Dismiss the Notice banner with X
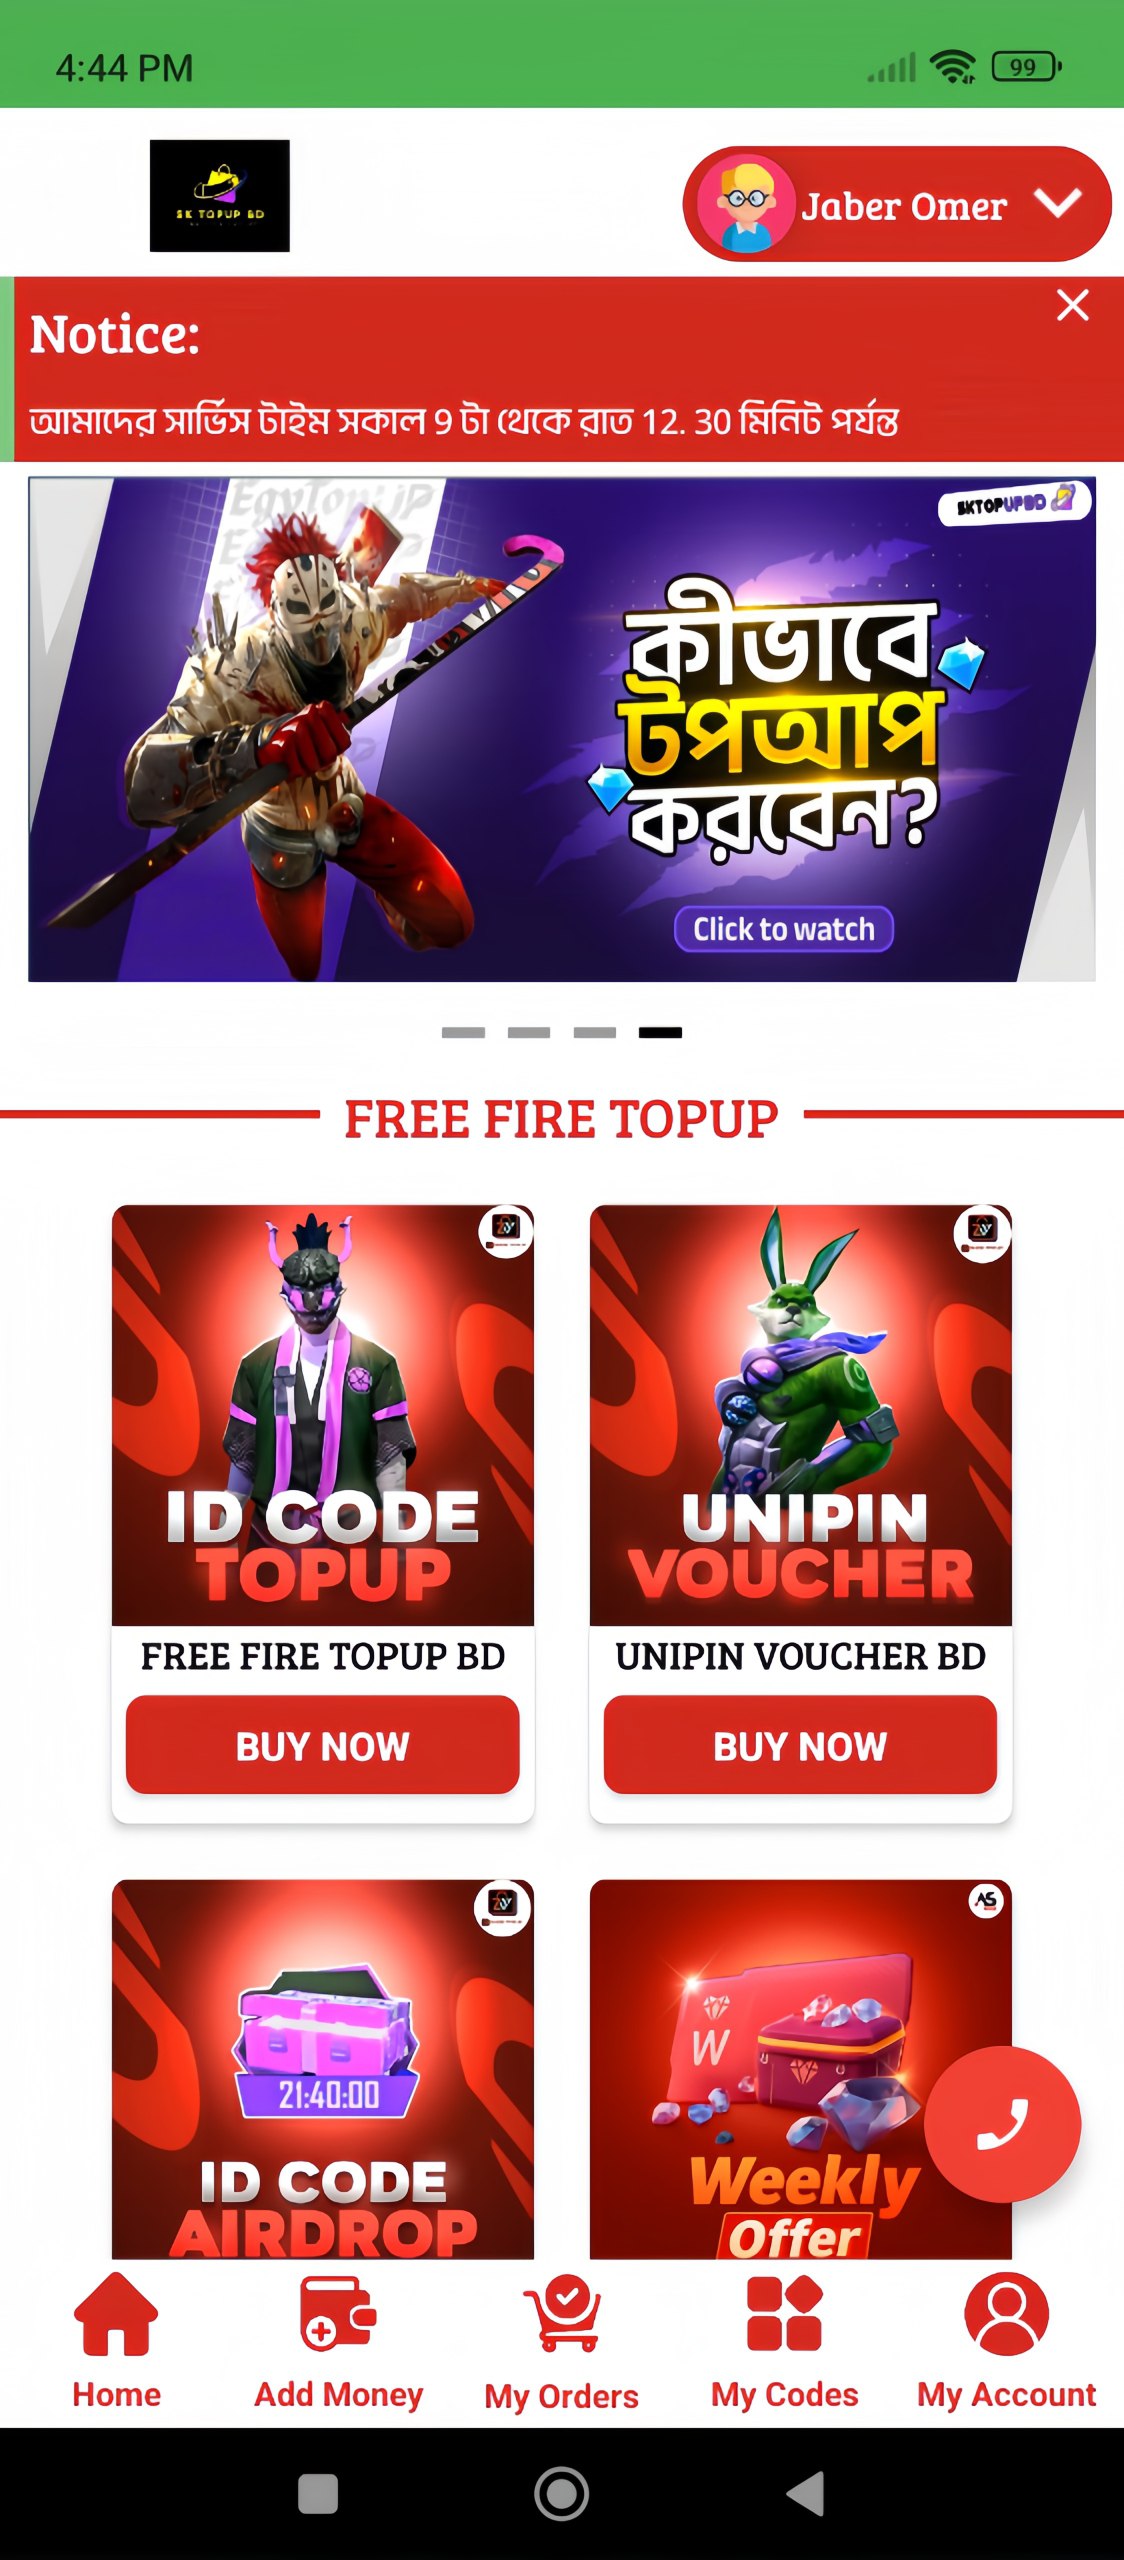Screen dimensions: 1124x2560 (x=1073, y=305)
